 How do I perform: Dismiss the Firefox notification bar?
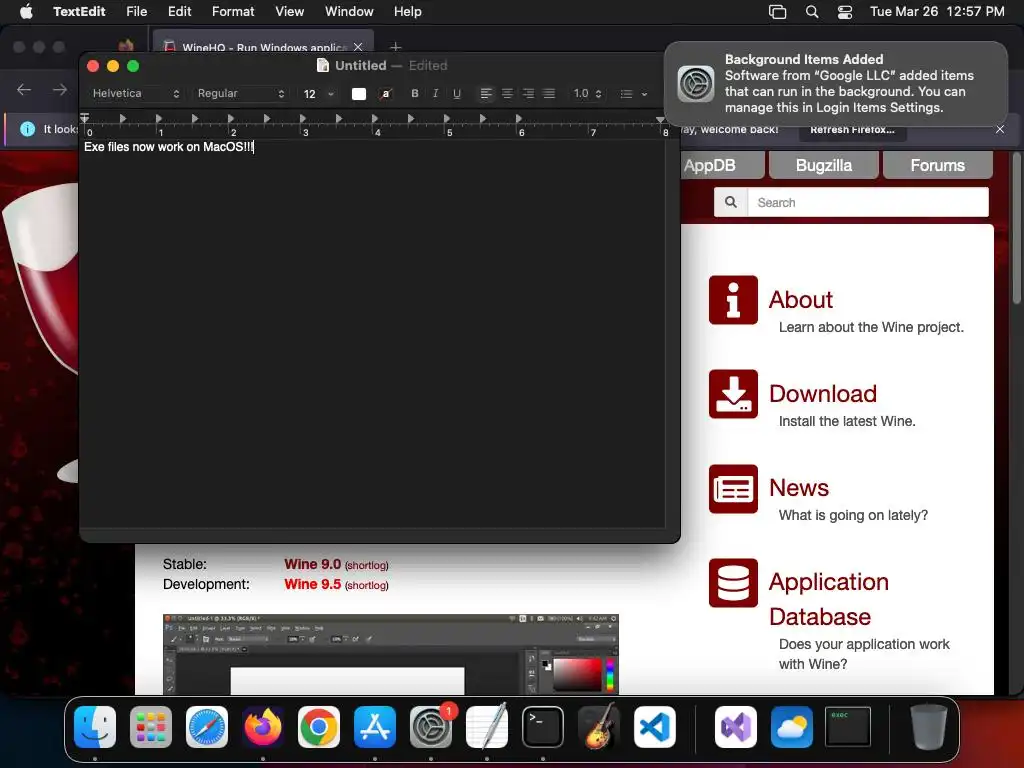coord(1000,129)
